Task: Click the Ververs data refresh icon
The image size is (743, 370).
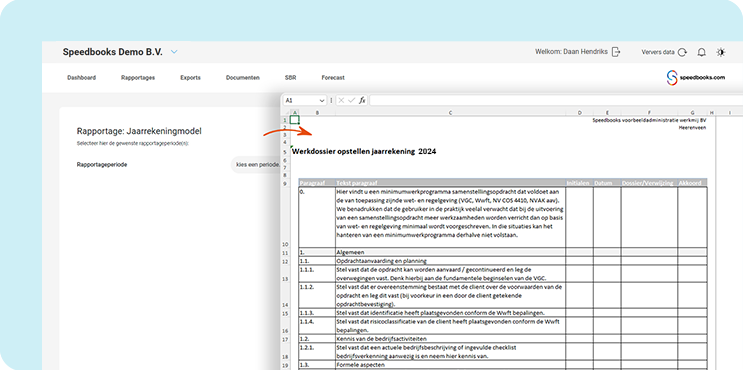Action: [x=682, y=53]
